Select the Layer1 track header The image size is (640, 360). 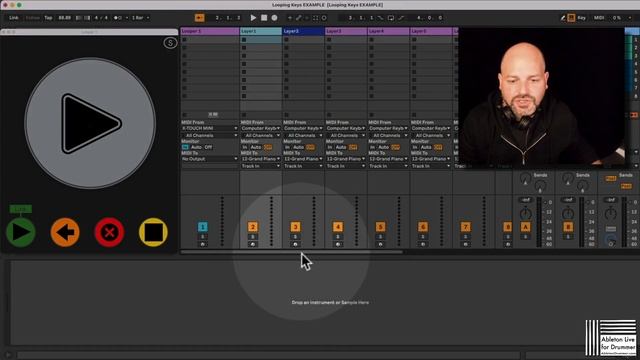point(260,31)
